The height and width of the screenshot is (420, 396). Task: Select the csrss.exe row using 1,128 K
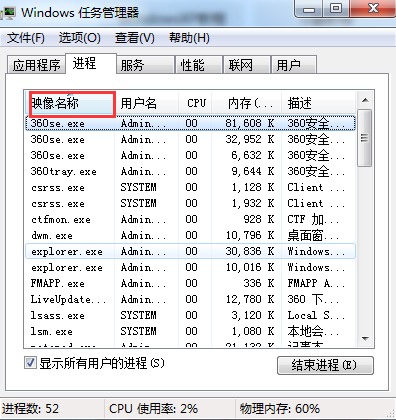point(191,187)
